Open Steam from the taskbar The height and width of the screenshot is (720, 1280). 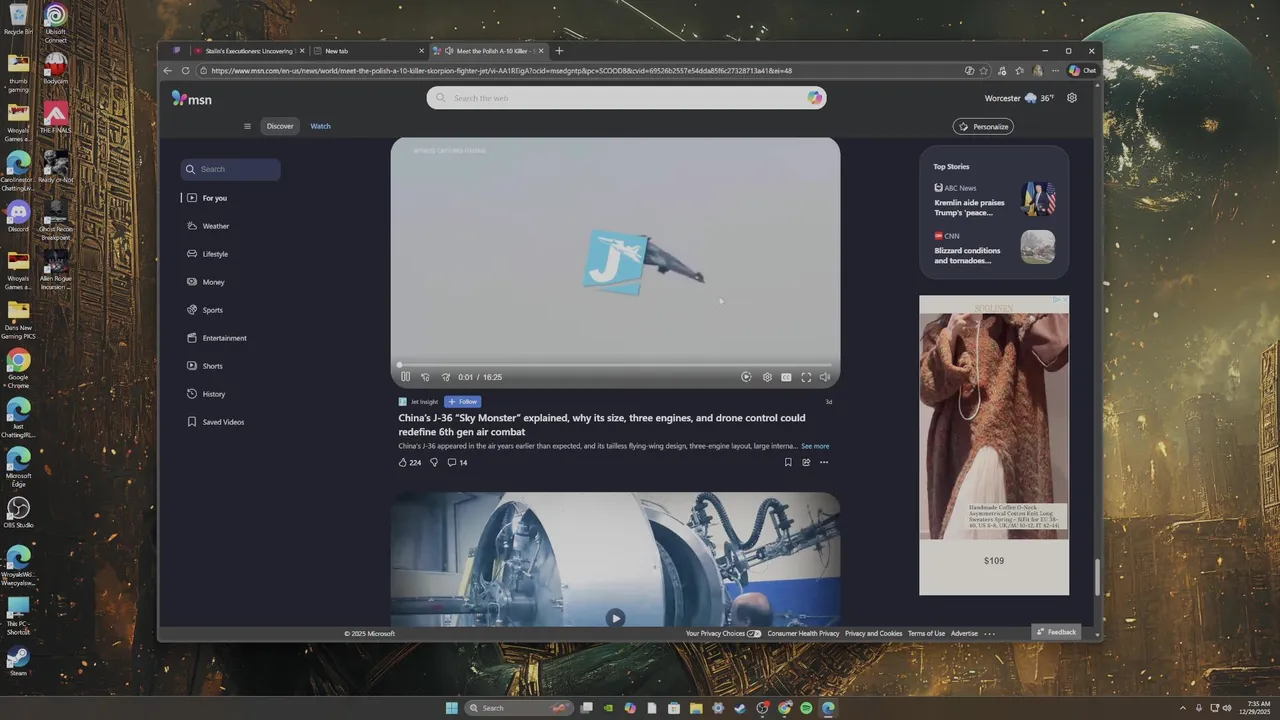740,708
